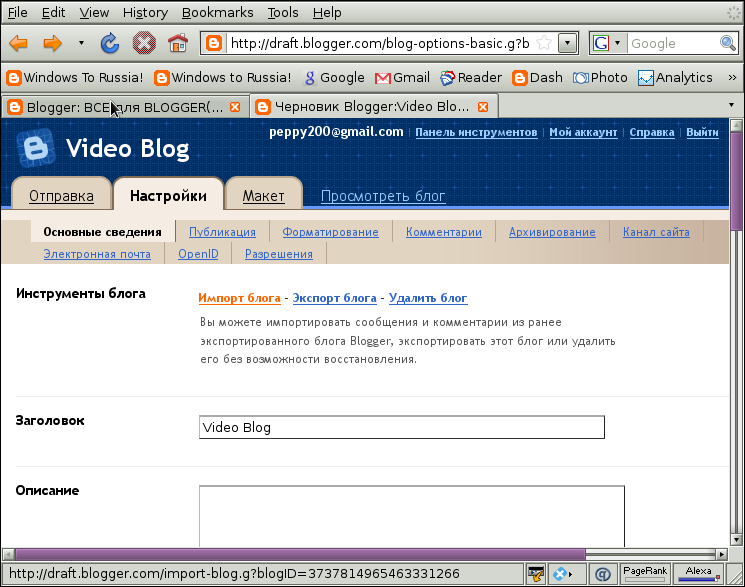This screenshot has height=587, width=745.
Task: Open the Help menu
Action: tap(327, 12)
